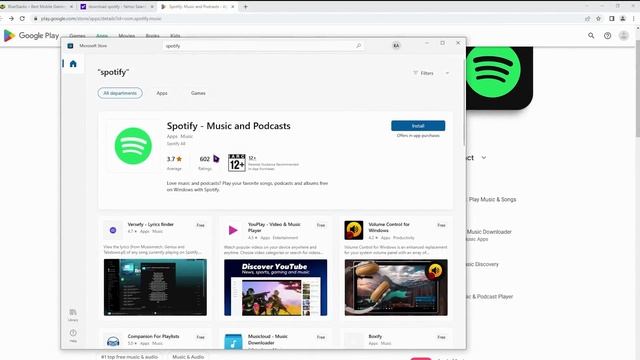Click the 3.7 star average rating

coord(174,159)
